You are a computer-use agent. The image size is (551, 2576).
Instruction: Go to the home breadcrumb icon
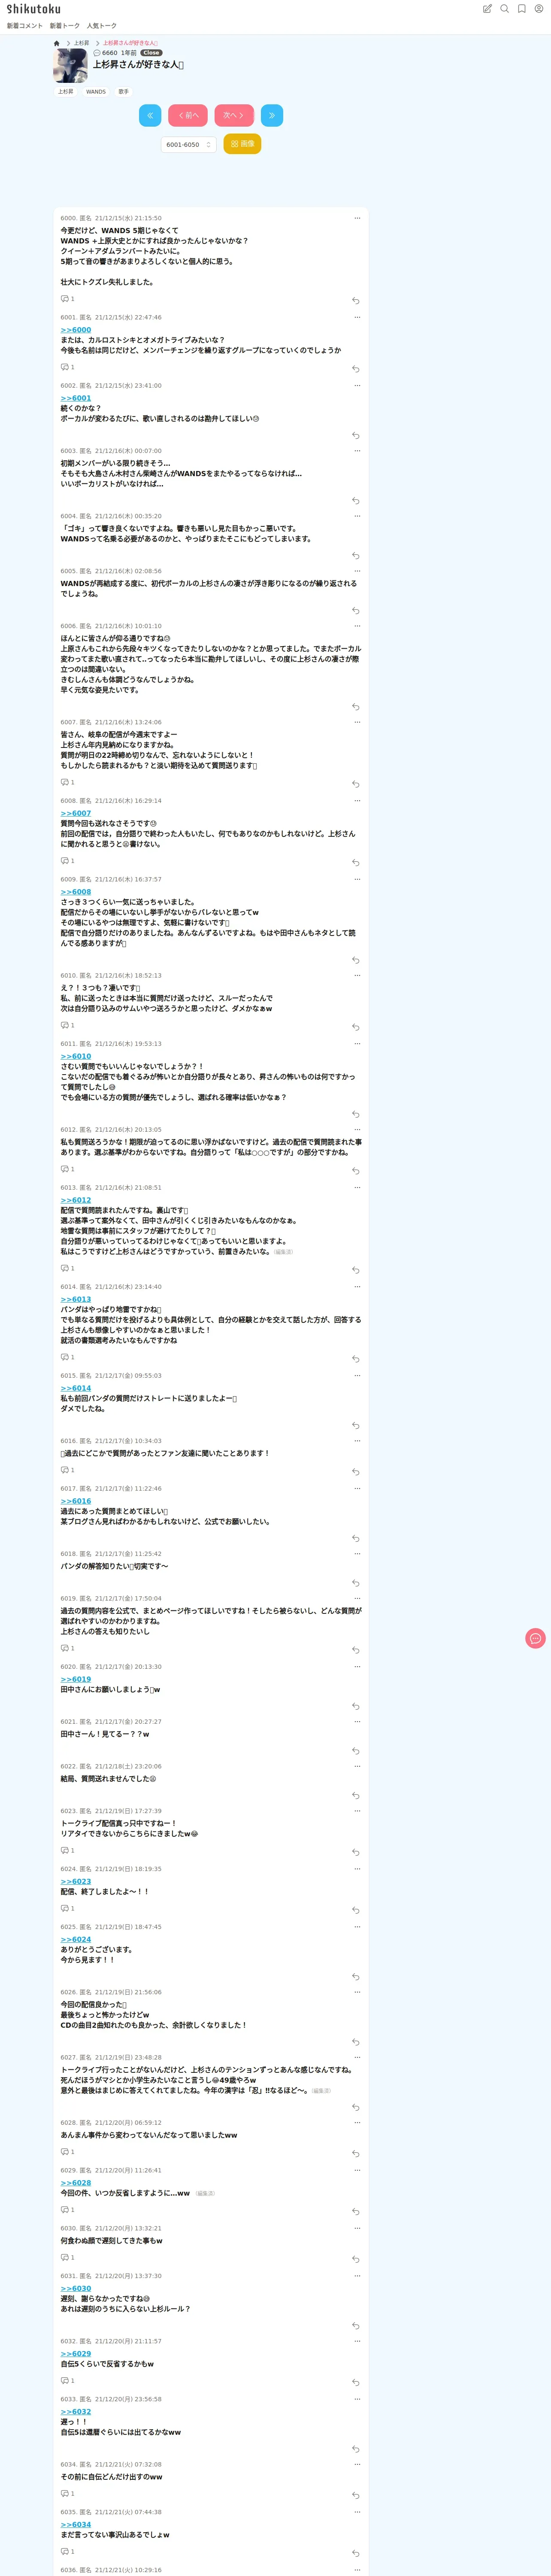pyautogui.click(x=57, y=43)
